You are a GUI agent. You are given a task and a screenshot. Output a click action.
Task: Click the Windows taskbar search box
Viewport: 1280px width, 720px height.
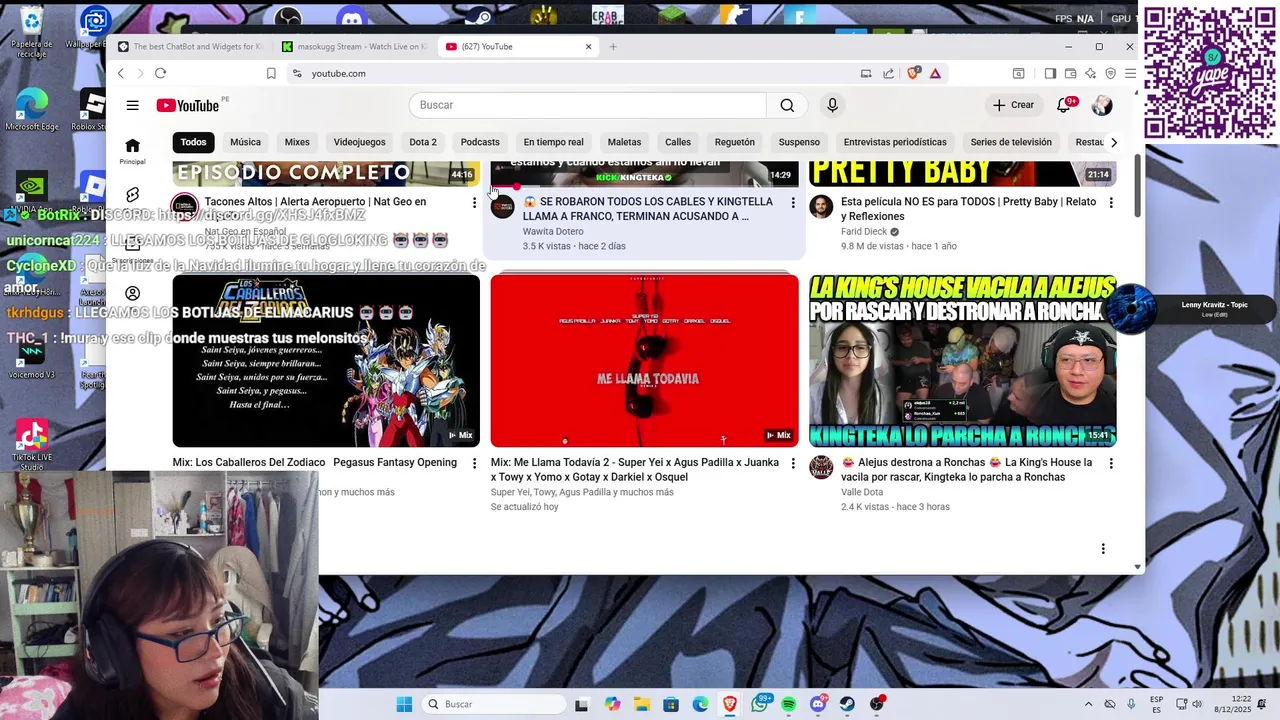[x=493, y=704]
